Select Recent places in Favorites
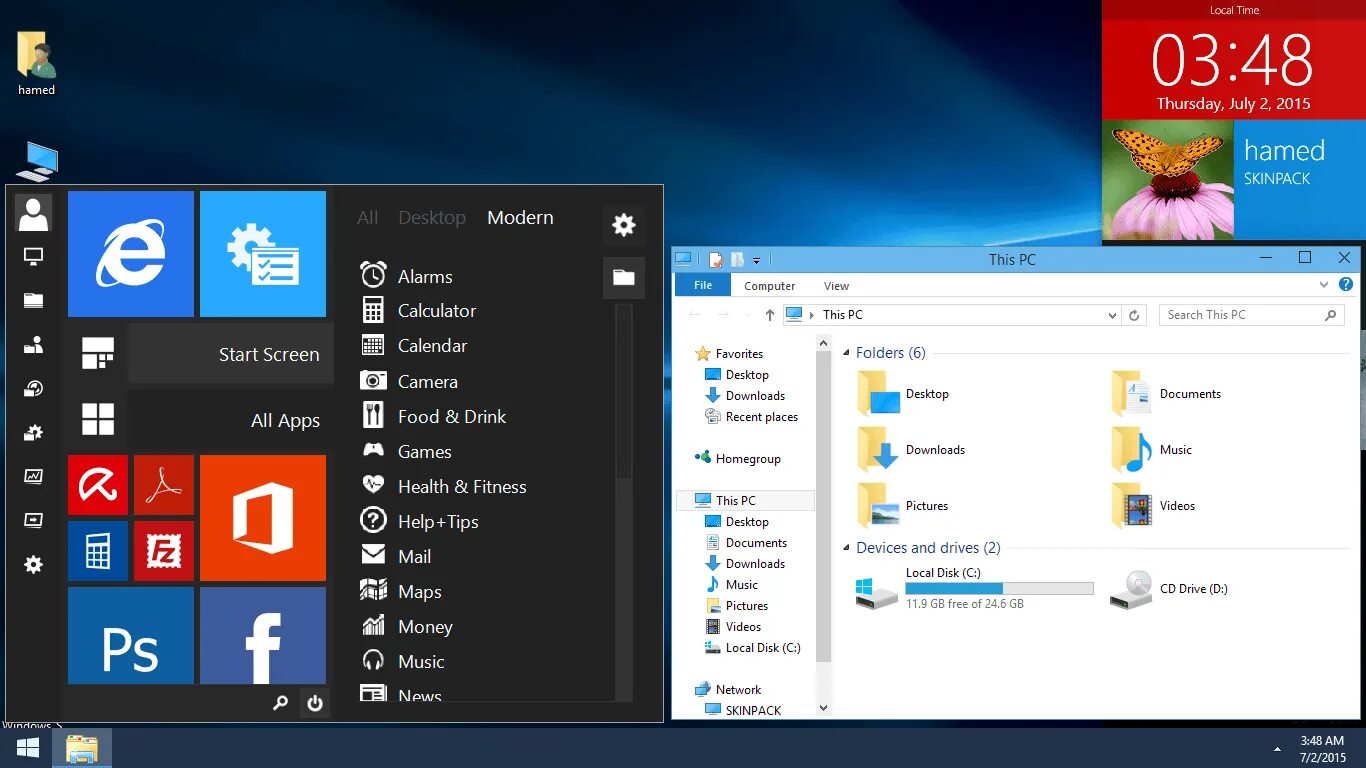1366x768 pixels. pyautogui.click(x=752, y=417)
